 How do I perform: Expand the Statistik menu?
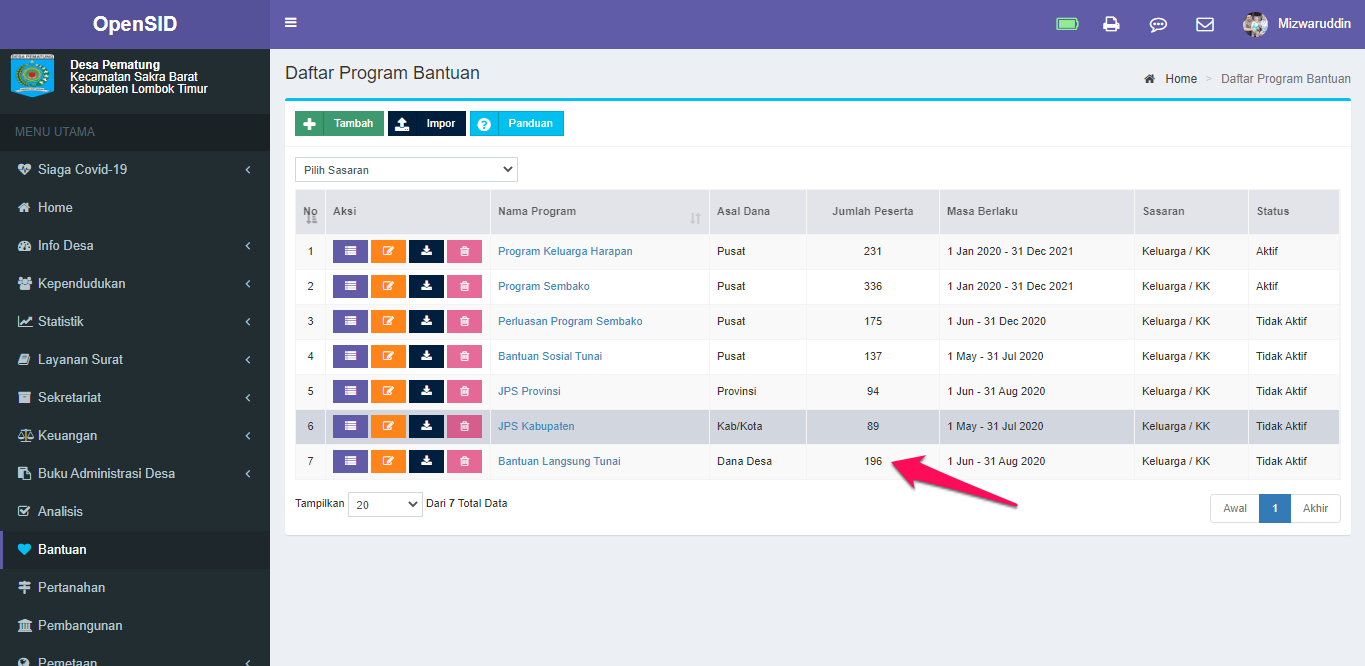coord(135,321)
